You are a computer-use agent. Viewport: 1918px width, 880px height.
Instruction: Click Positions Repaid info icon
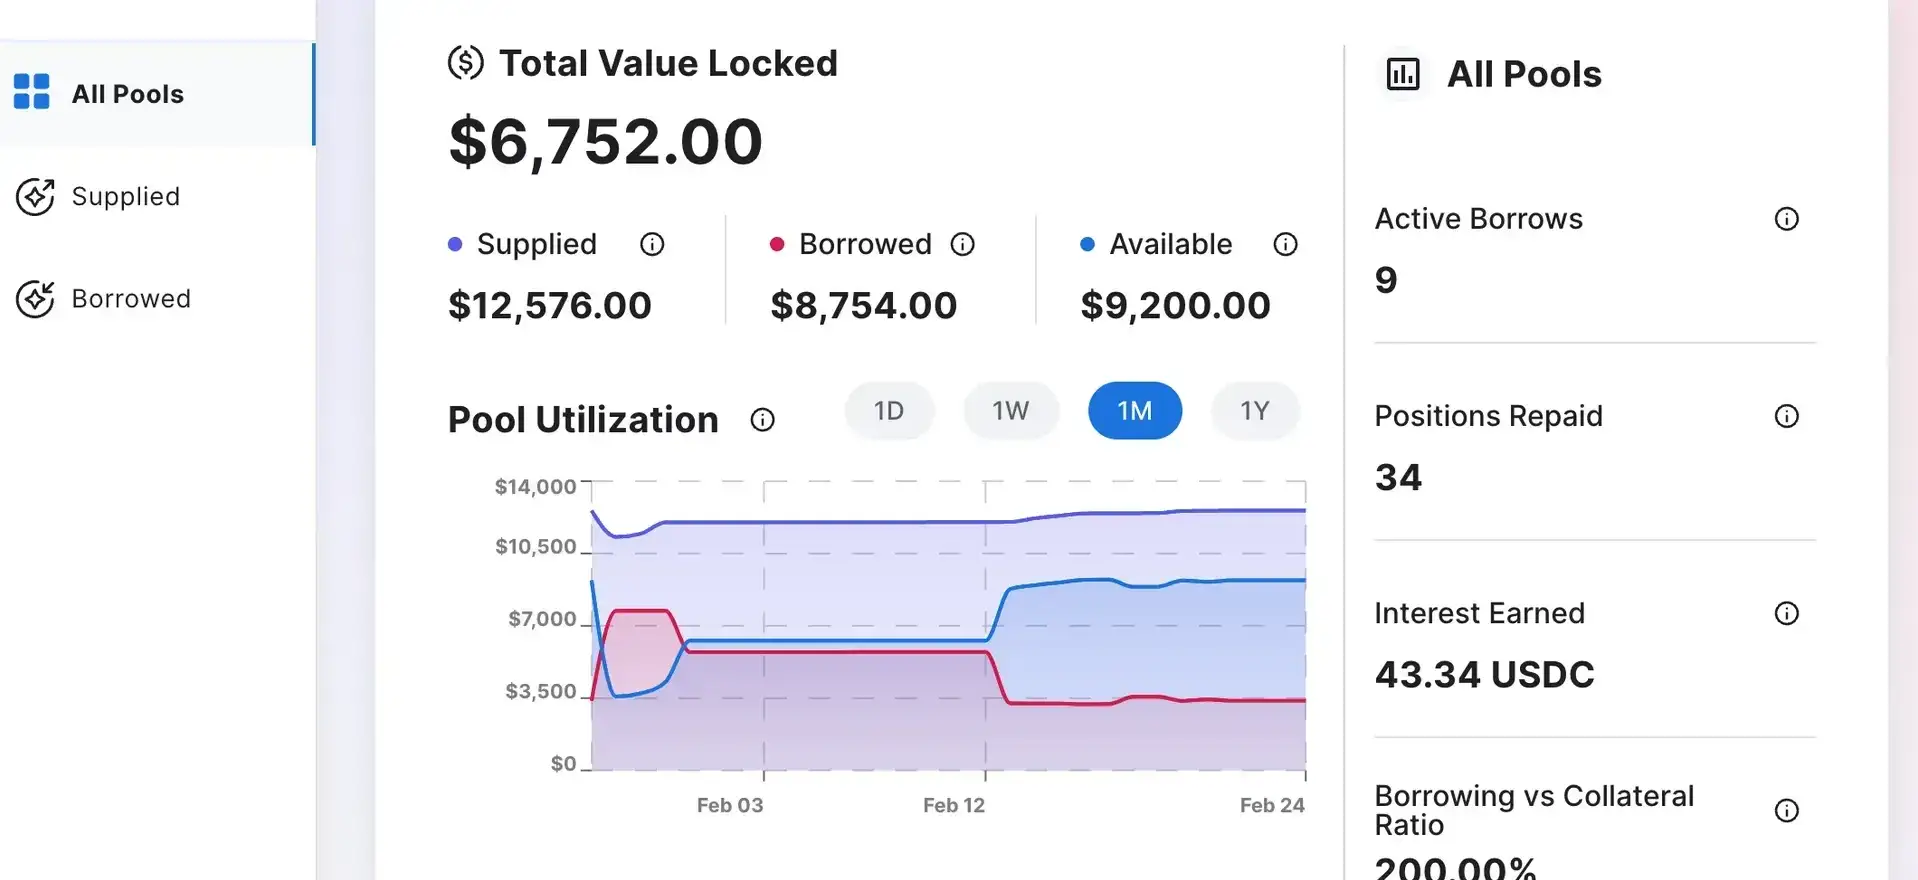tap(1786, 416)
